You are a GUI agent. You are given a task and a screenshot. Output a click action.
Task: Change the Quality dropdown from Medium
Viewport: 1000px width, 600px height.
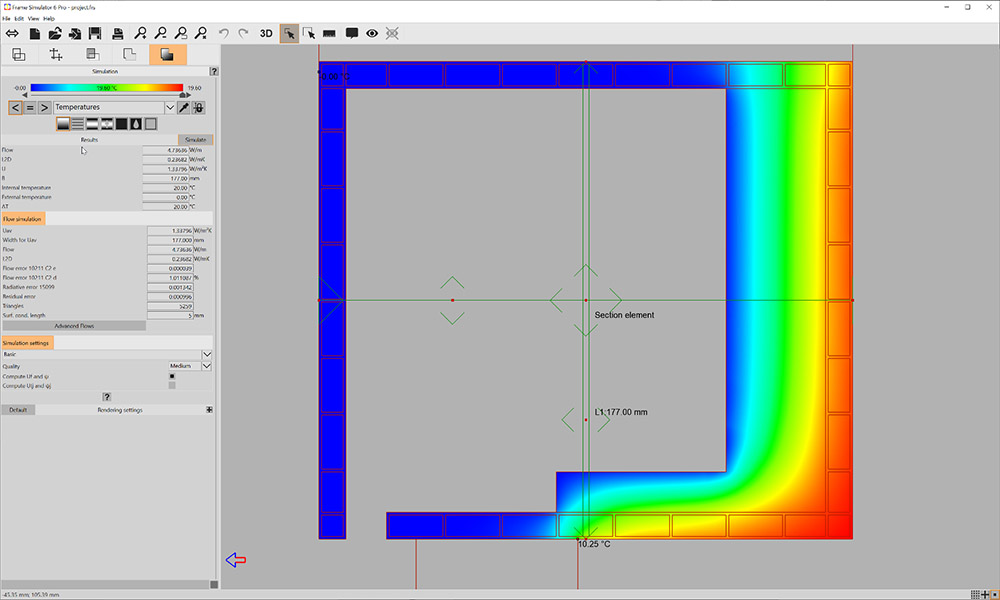click(205, 366)
